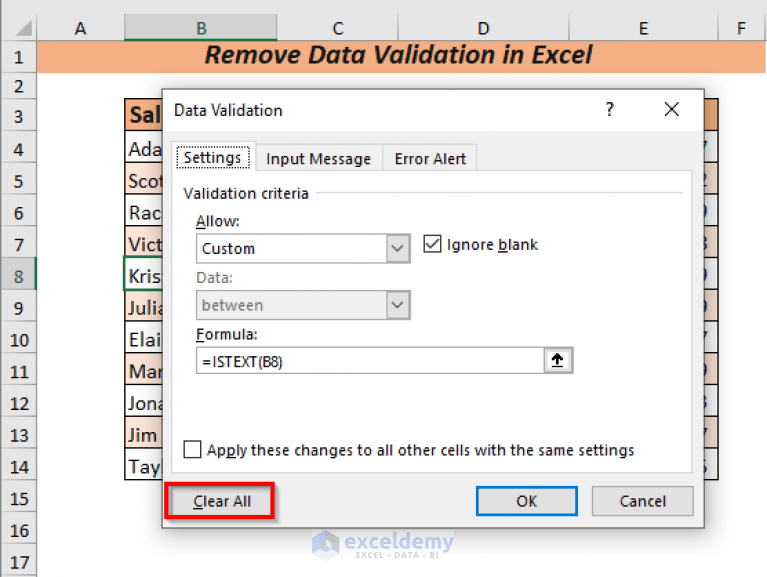
Task: Select column F header
Action: tap(742, 28)
